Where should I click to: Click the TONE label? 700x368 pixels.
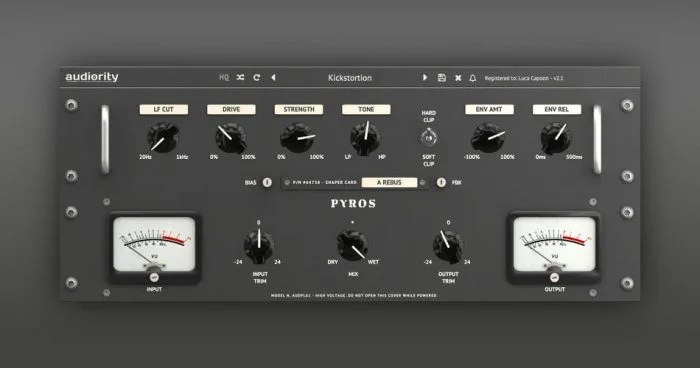pos(366,109)
